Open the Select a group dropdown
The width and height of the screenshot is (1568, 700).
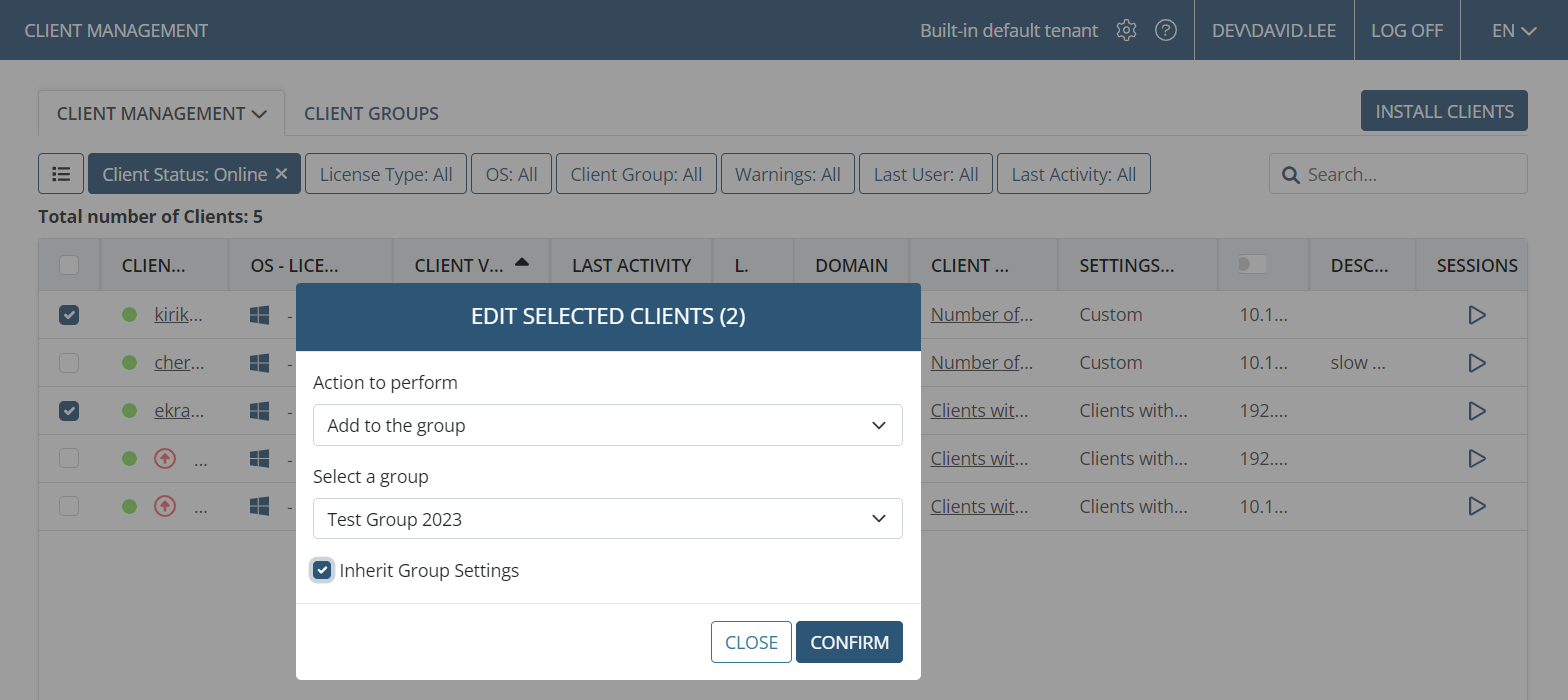pos(607,519)
